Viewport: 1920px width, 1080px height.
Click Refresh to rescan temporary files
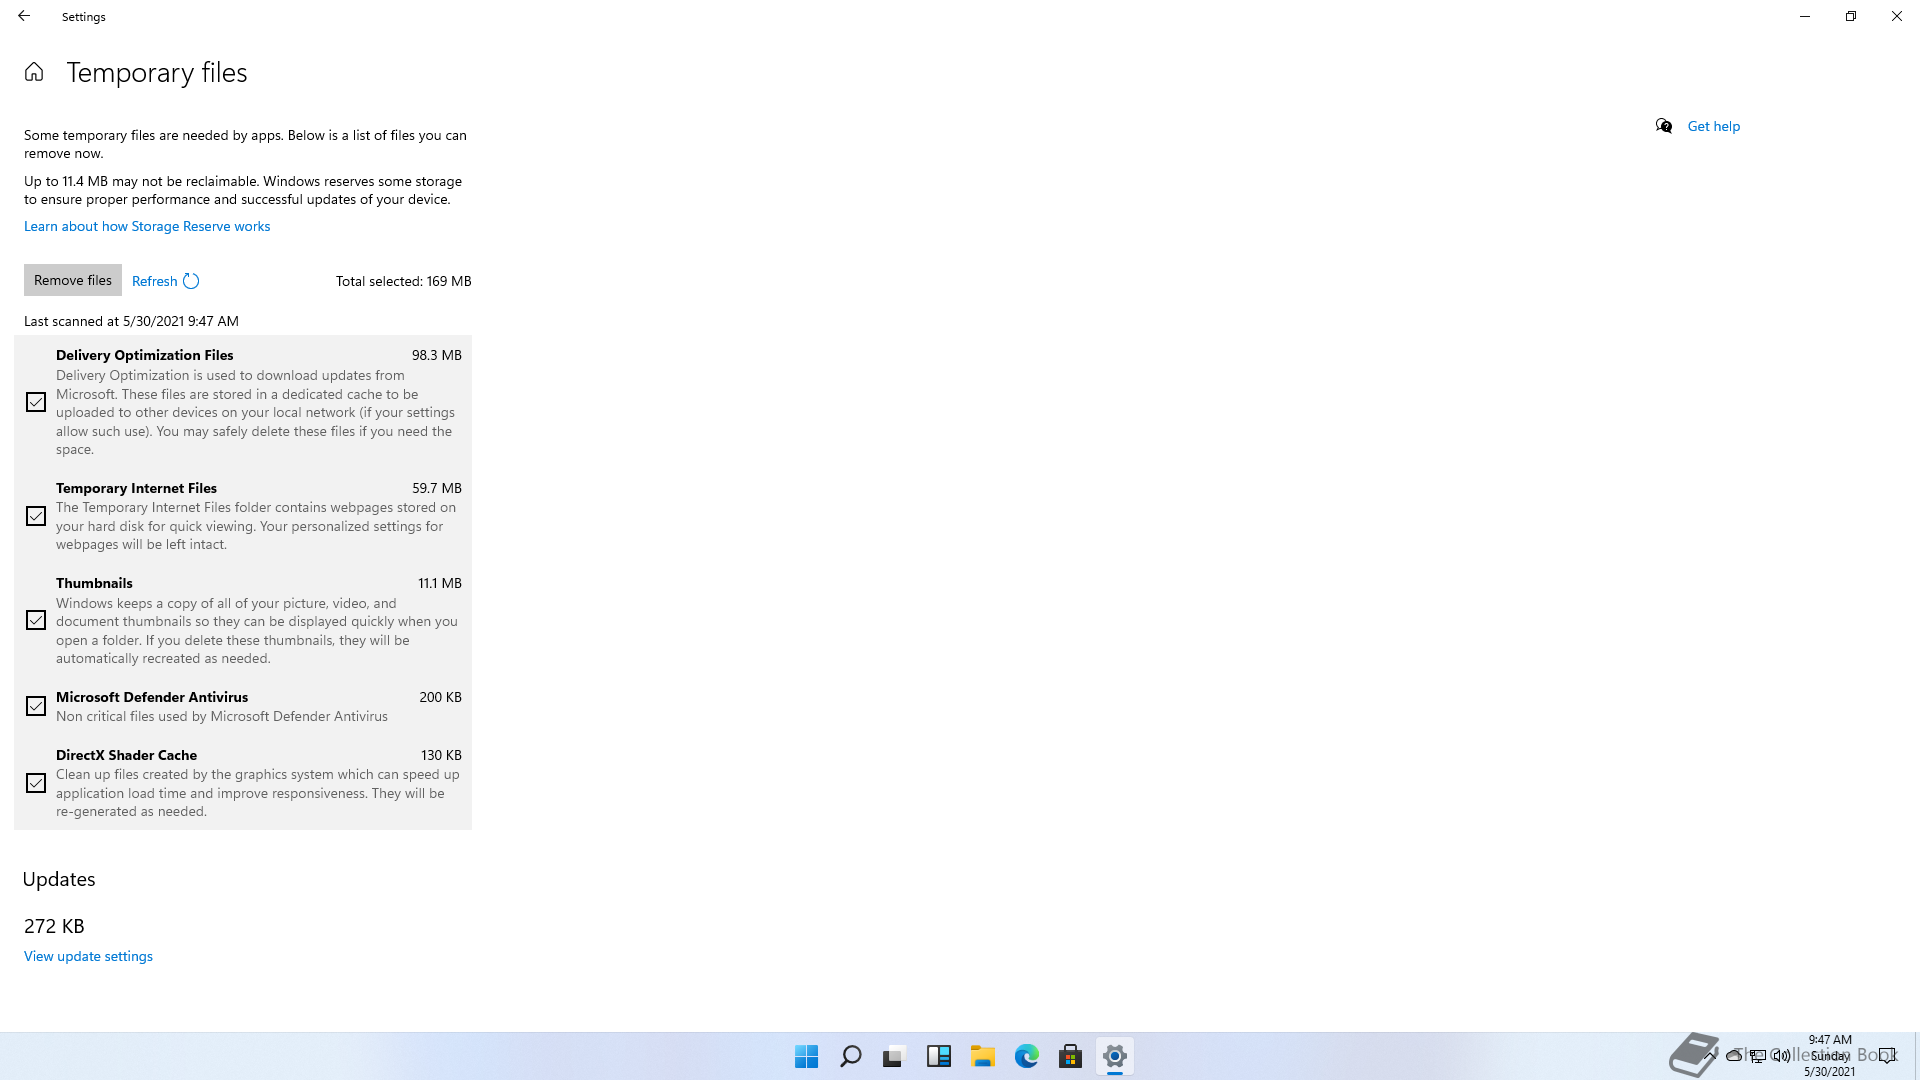(166, 281)
